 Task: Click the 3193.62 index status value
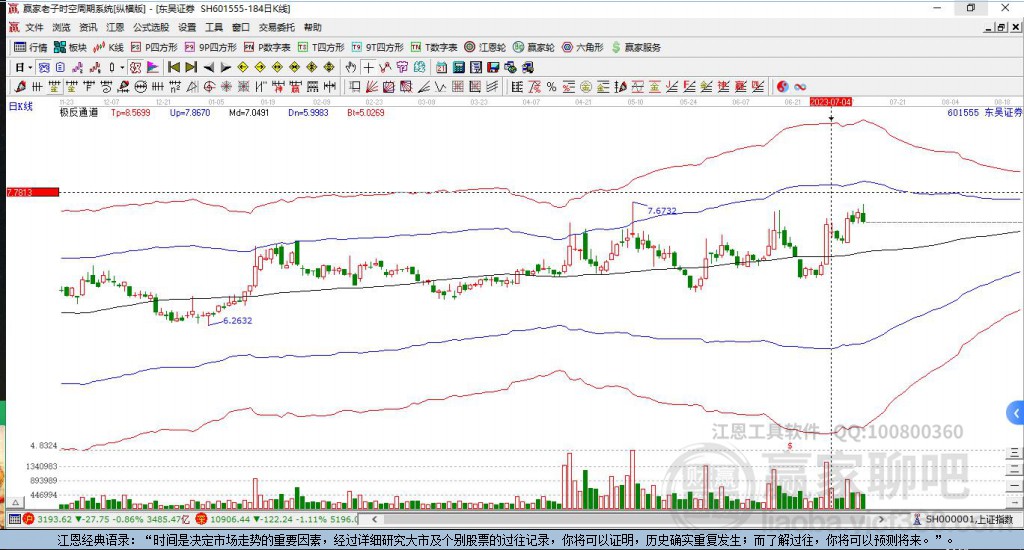pyautogui.click(x=54, y=519)
